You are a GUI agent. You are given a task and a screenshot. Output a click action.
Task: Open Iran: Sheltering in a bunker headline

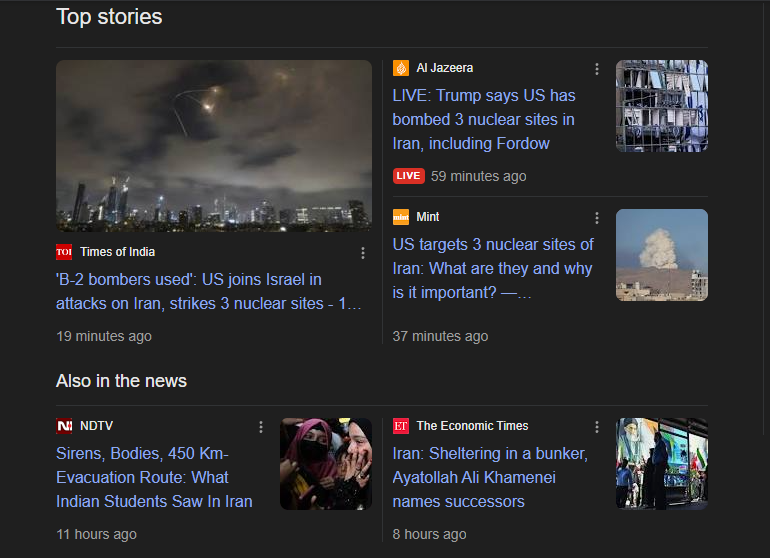pos(490,477)
